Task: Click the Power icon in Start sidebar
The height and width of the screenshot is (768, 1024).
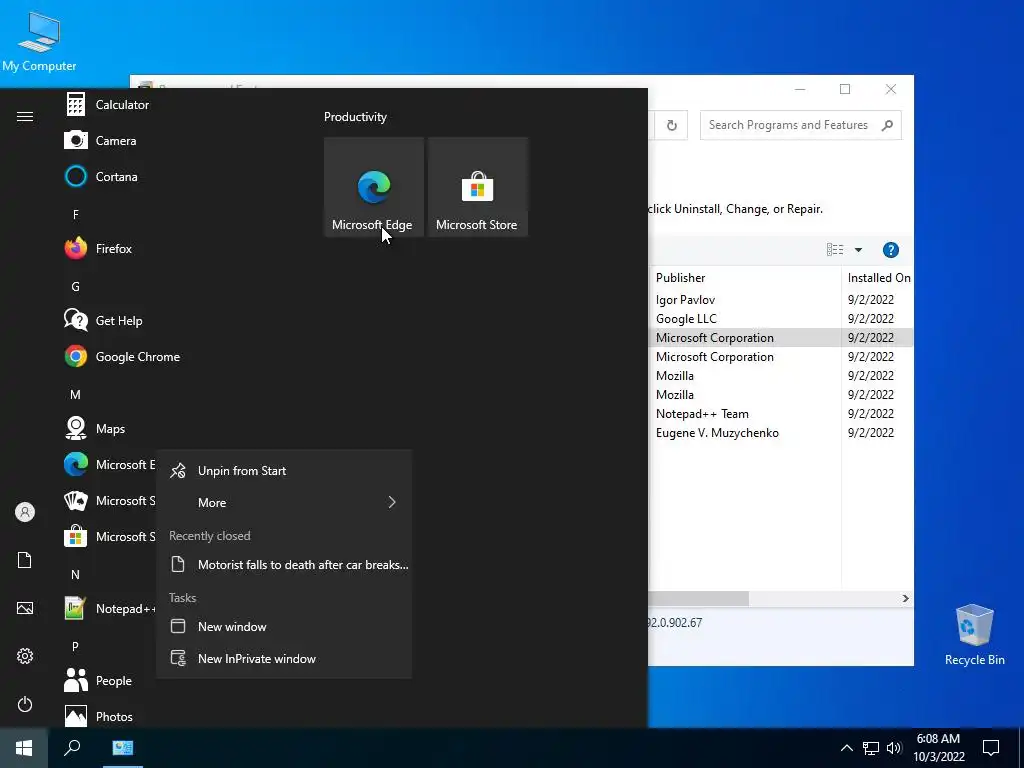Action: [25, 704]
